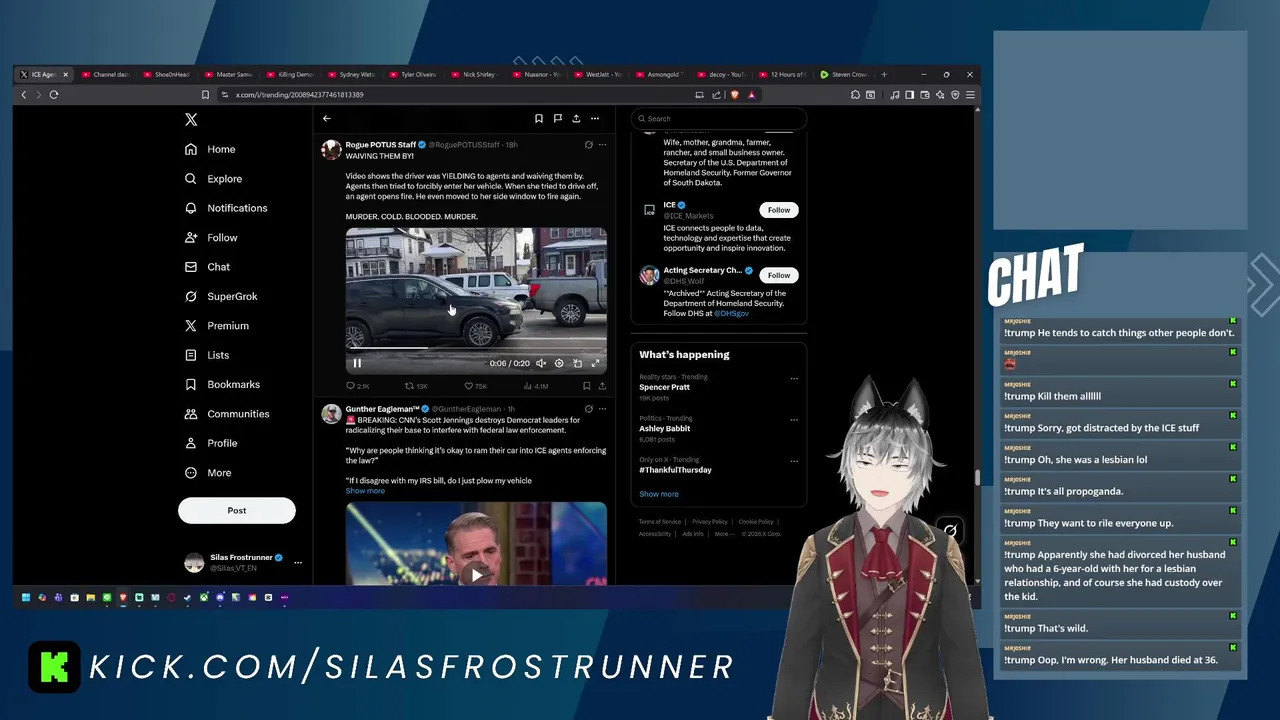Repost the post with 13K reposts
The width and height of the screenshot is (1280, 720).
pos(416,386)
